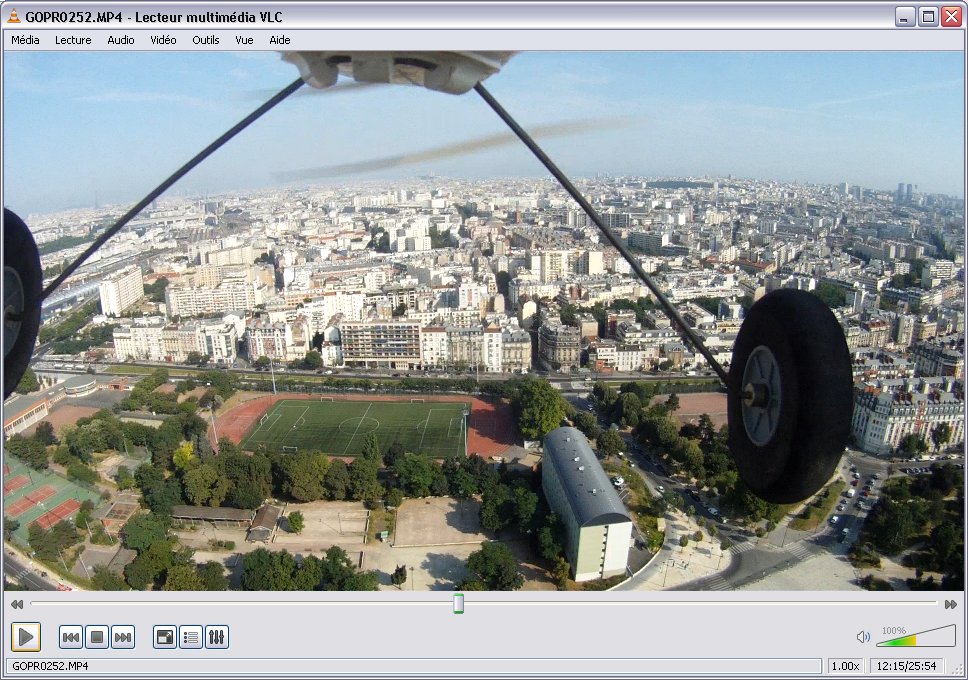Screen dimensions: 968x680
Task: Open the Outils menu
Action: (x=206, y=40)
